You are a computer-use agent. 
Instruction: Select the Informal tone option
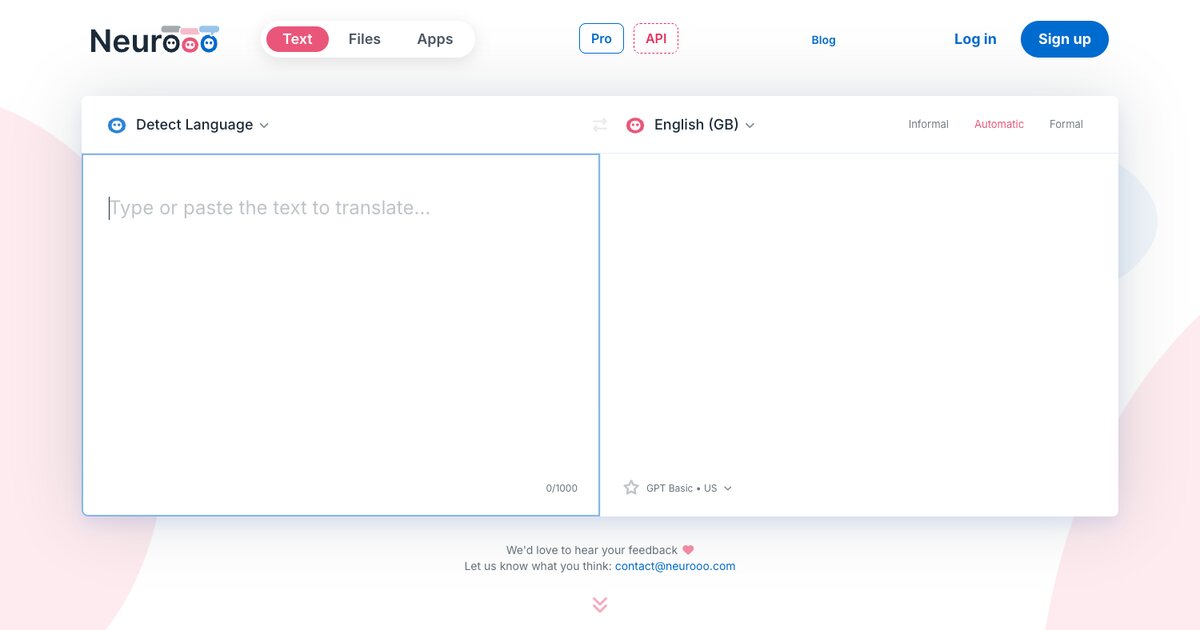928,125
